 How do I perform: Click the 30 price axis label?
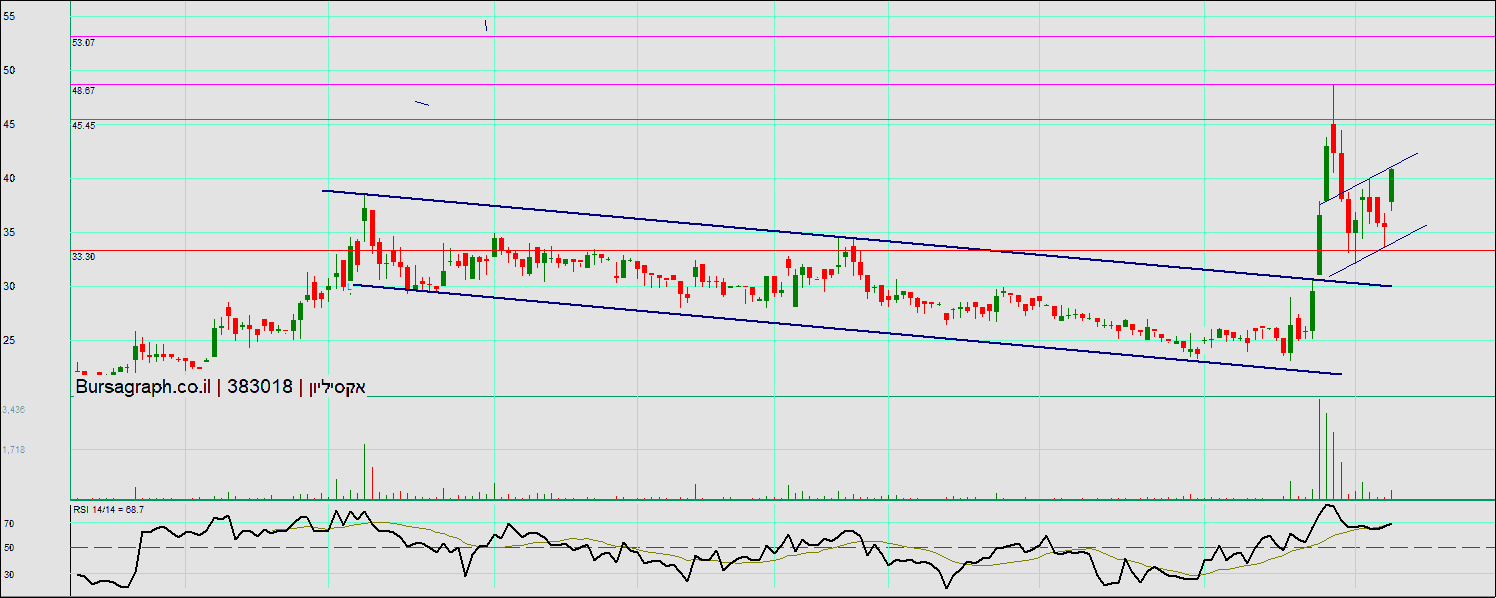[9, 286]
